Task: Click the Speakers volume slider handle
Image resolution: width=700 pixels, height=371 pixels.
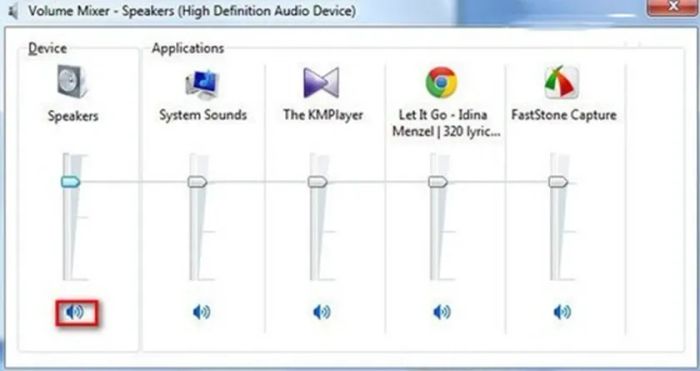Action: coord(71,182)
